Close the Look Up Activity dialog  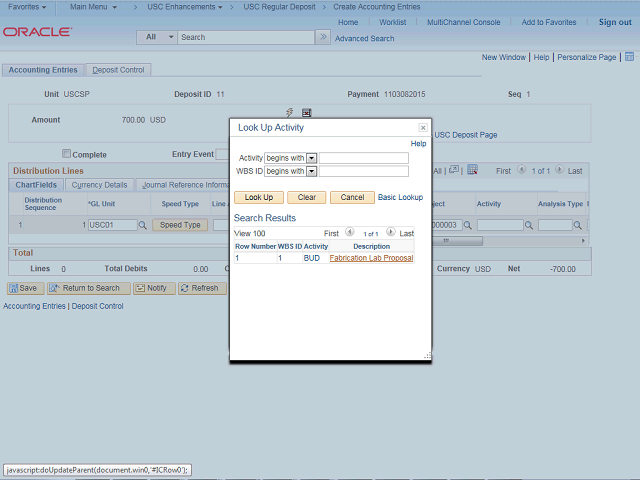(423, 128)
